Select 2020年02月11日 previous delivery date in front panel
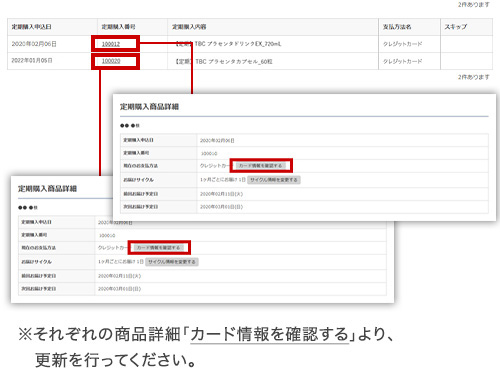Viewport: 500px width, 380px height. 221,194
